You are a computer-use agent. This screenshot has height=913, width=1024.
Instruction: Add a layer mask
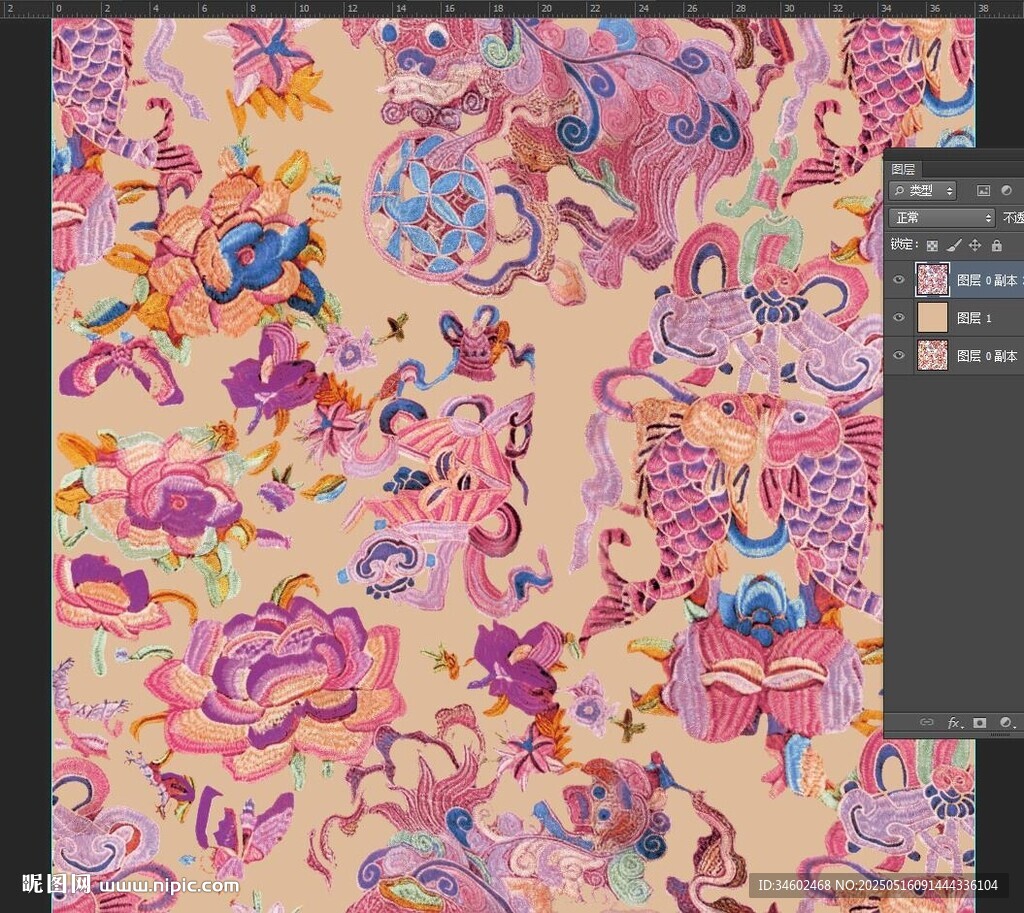pos(980,722)
